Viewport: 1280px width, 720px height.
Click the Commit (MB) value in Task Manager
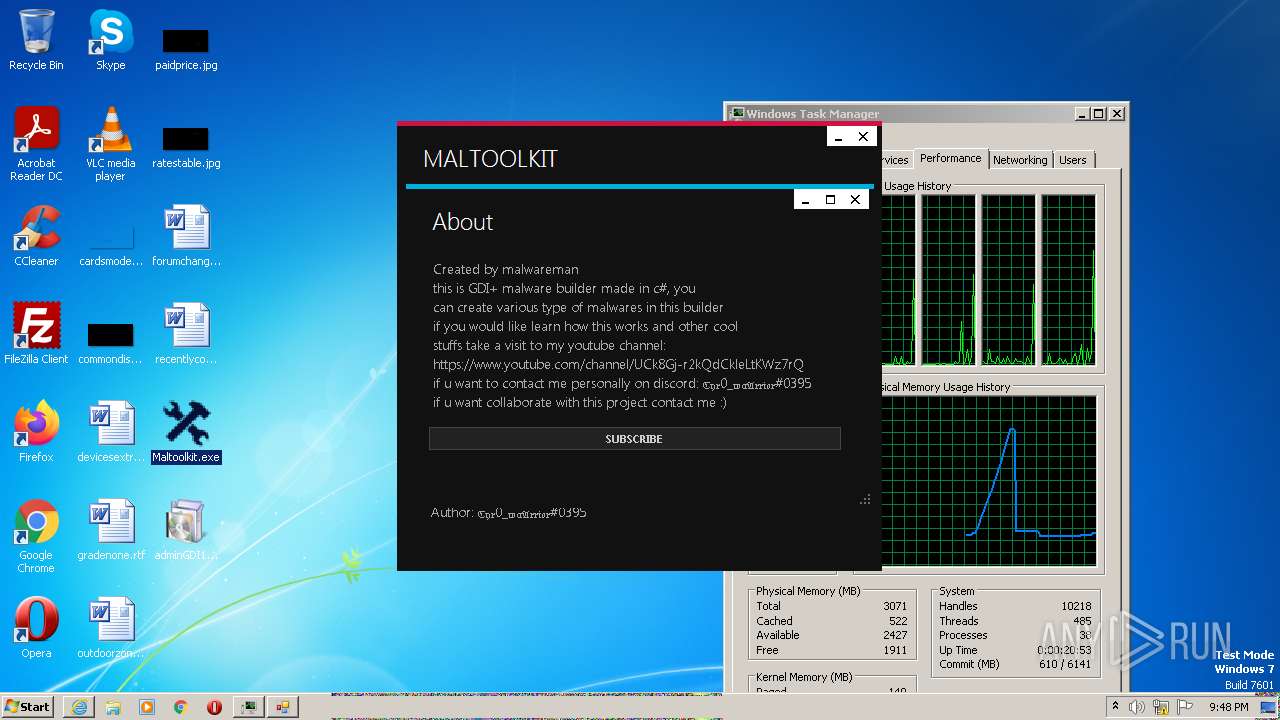[x=1064, y=664]
